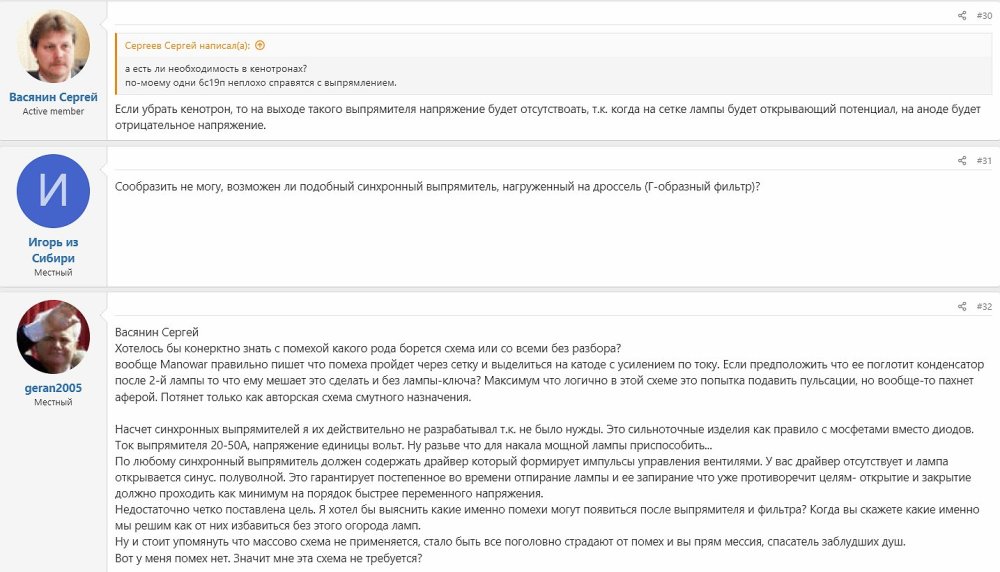Open the profile link Игорь из Сибири

53,250
